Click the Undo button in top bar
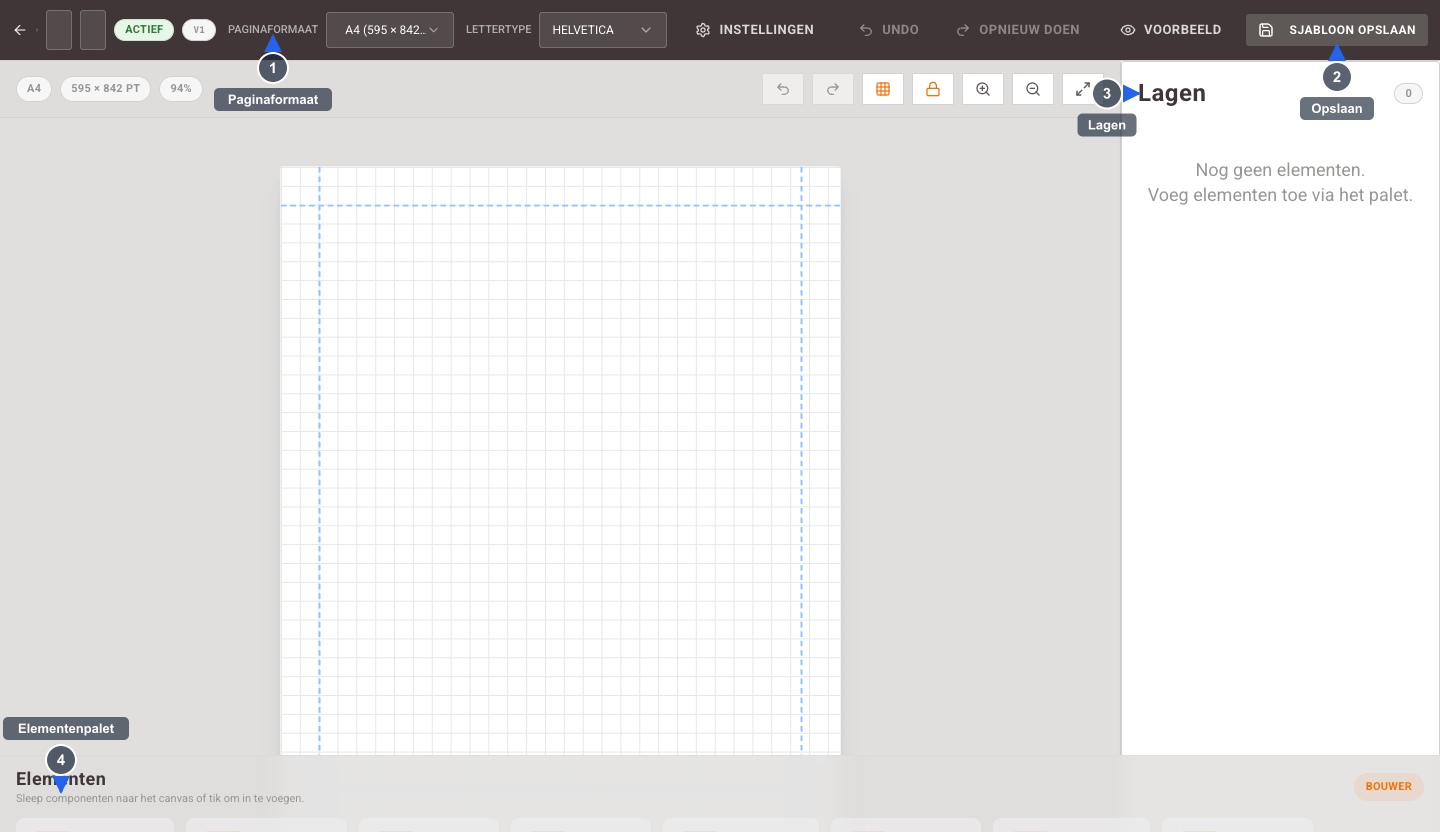This screenshot has width=1440, height=832. click(889, 30)
